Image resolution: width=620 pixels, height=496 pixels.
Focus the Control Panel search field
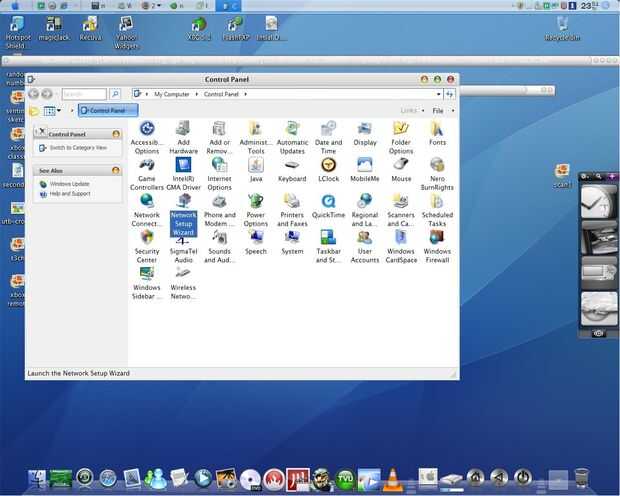point(84,94)
